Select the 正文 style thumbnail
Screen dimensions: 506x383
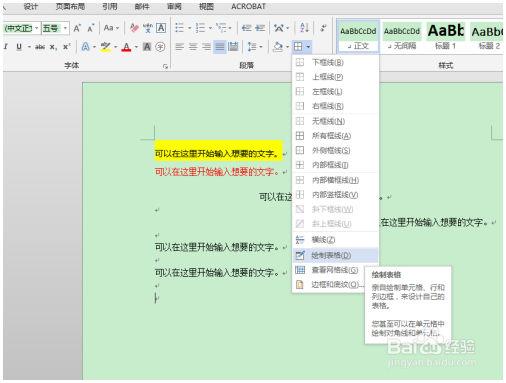[358, 37]
